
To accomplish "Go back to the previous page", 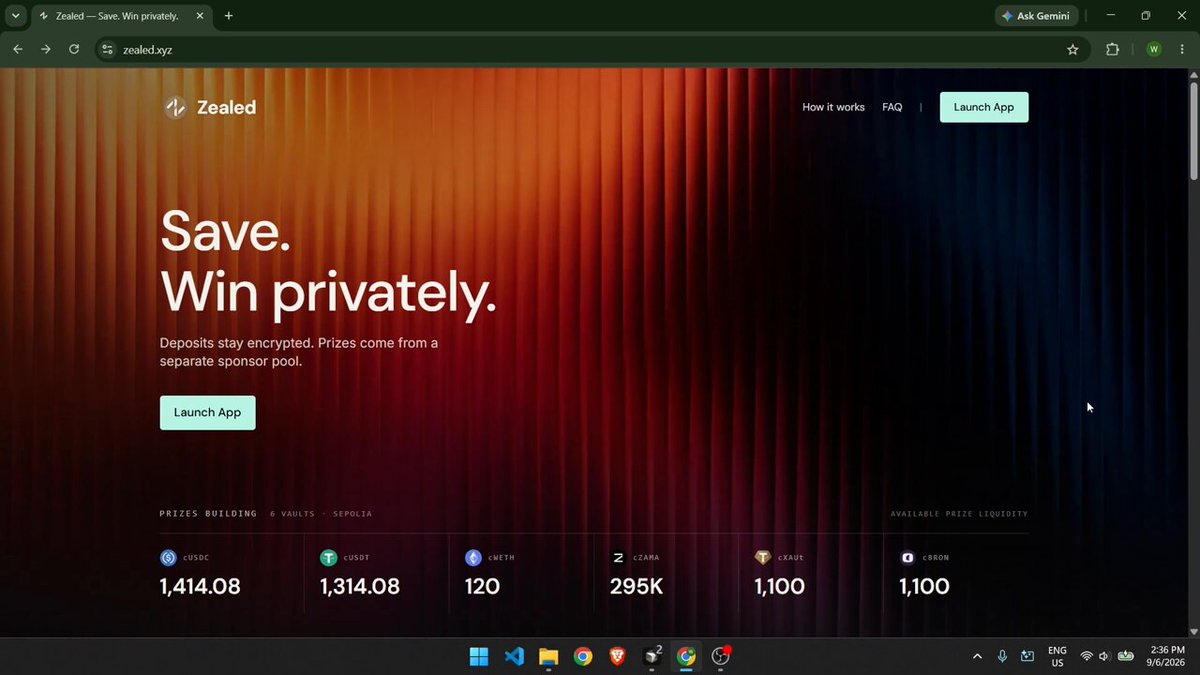I will (18, 49).
